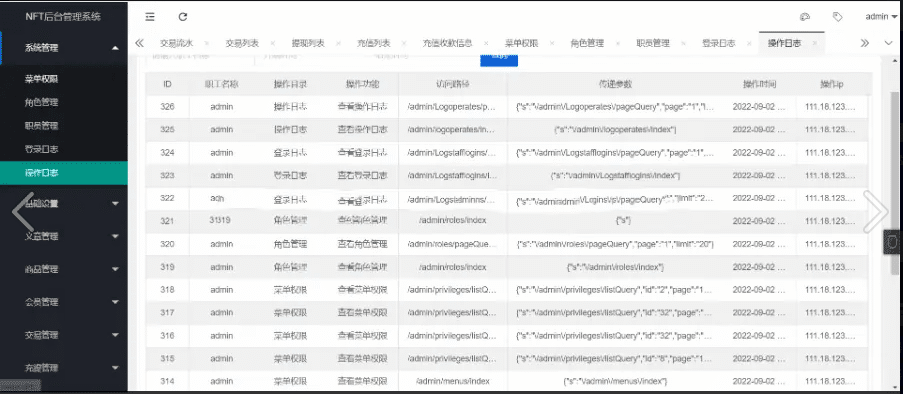Switch to the 提现列表 tab
The width and height of the screenshot is (903, 394).
(x=308, y=43)
